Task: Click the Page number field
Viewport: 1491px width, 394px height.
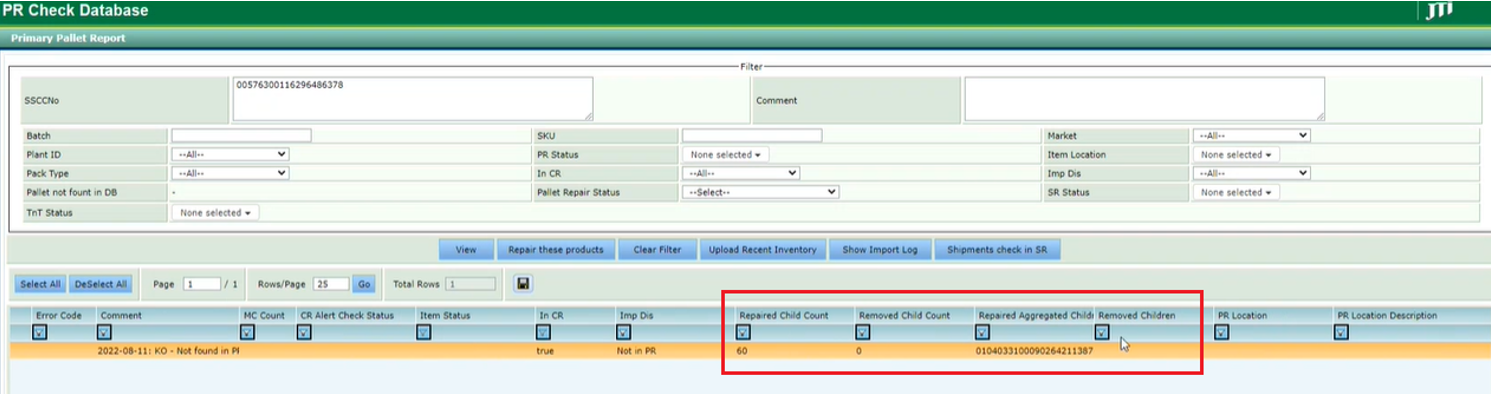Action: coord(201,284)
